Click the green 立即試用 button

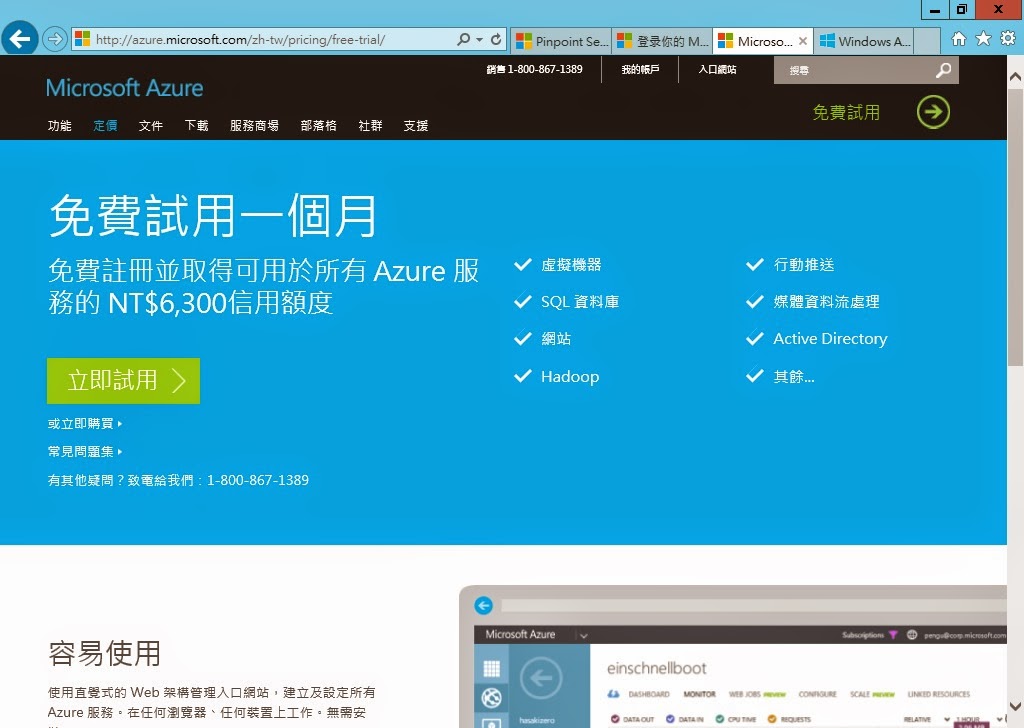[123, 381]
